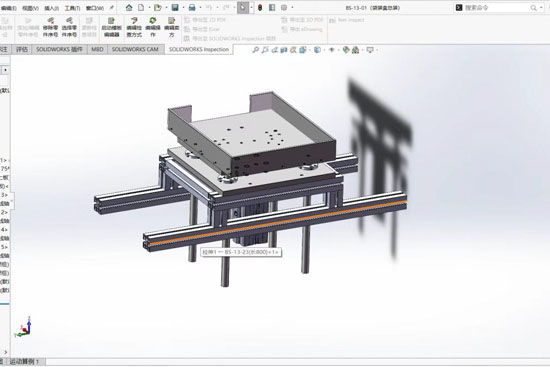Click the Edit Appearance color ball icon
Screen dimensions: 550x367
[x=346, y=50]
